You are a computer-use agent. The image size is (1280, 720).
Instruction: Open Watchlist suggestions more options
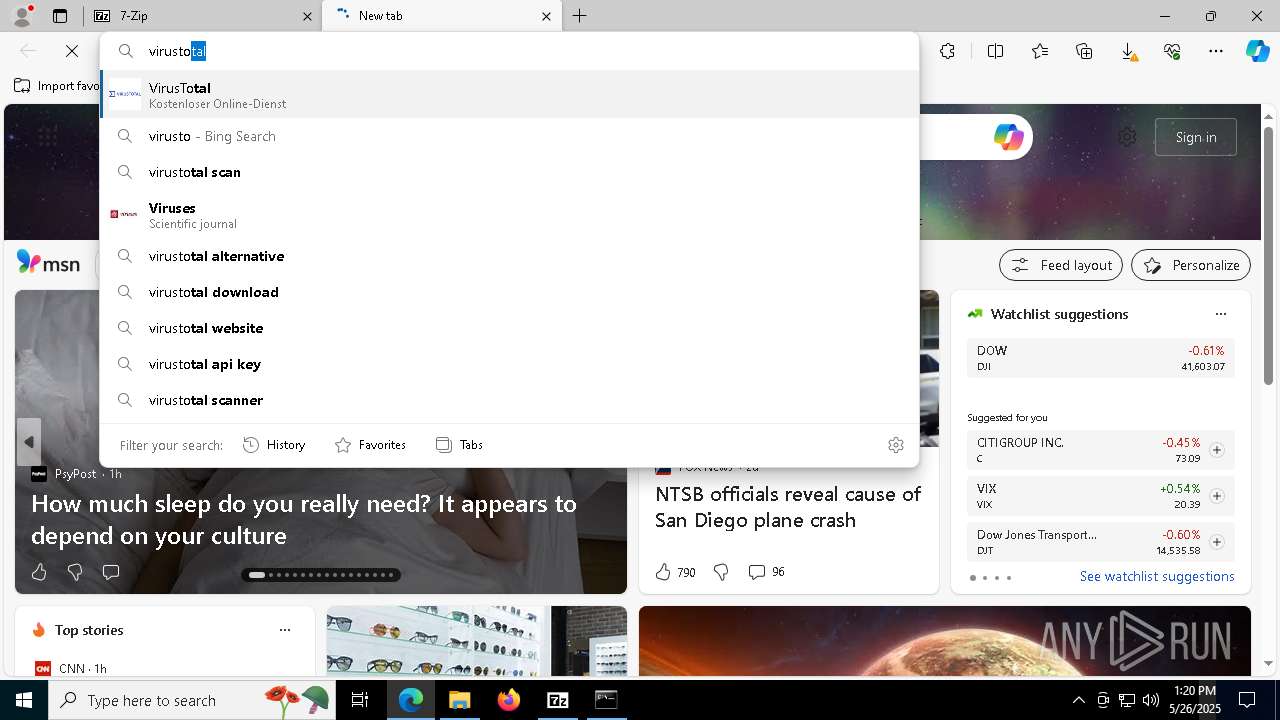(1220, 314)
